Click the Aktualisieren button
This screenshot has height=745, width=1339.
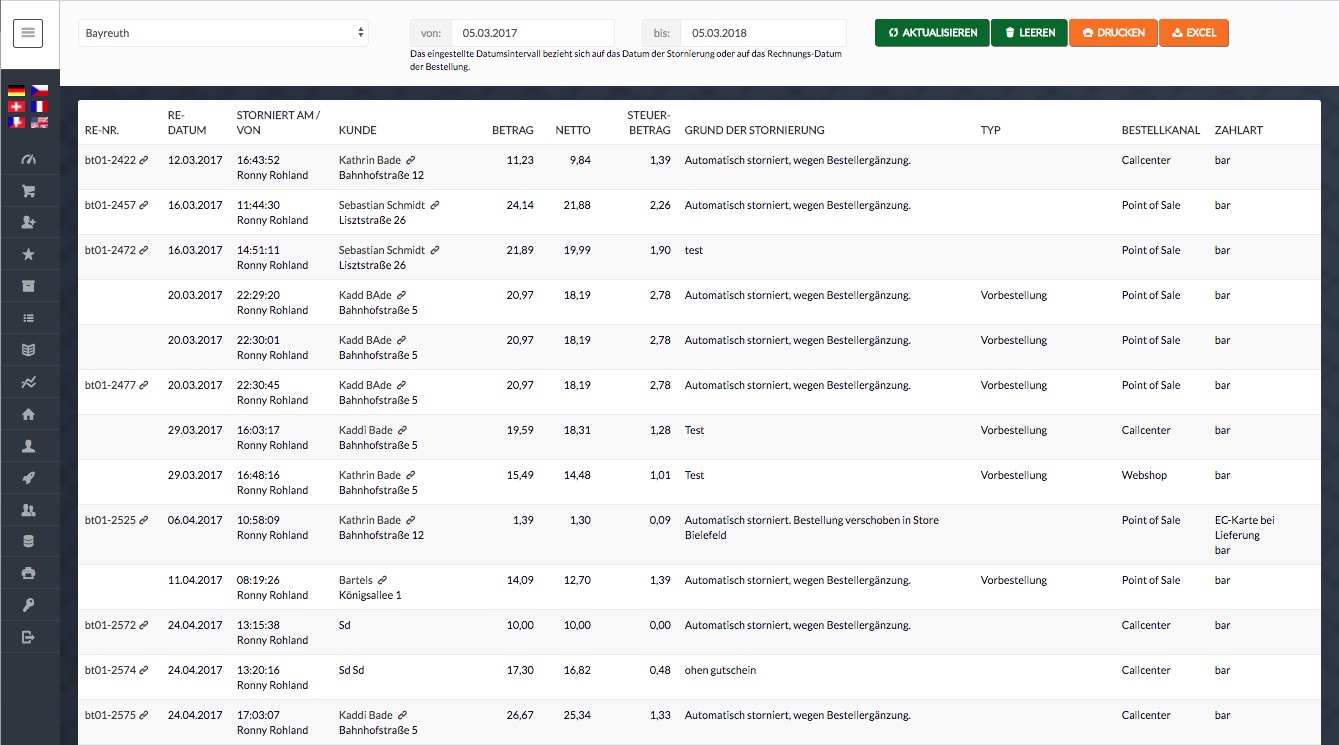click(x=932, y=33)
